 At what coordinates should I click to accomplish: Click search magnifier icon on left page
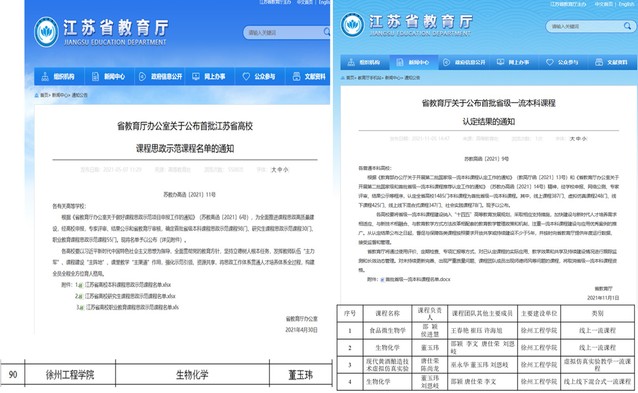(326, 32)
